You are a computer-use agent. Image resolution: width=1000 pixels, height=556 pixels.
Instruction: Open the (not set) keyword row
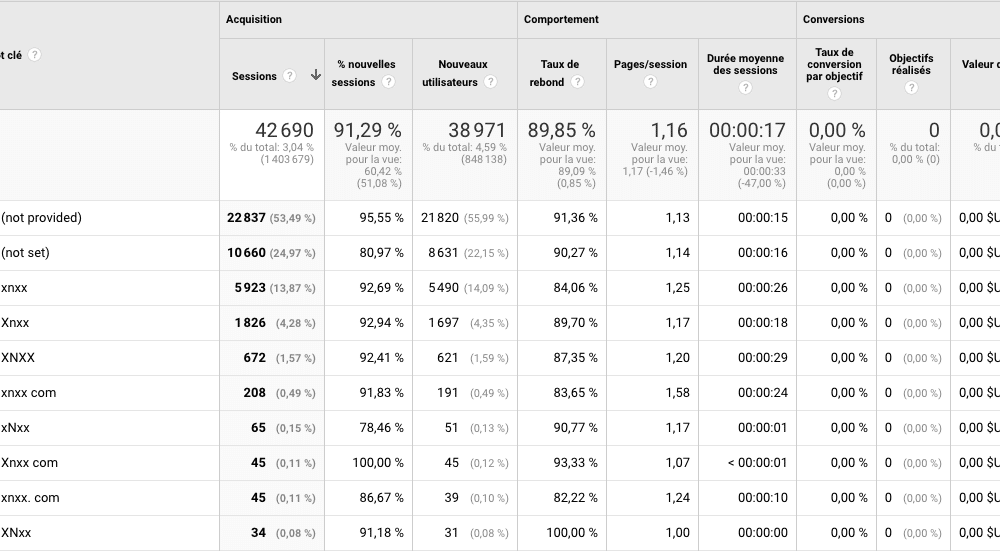[x=26, y=253]
